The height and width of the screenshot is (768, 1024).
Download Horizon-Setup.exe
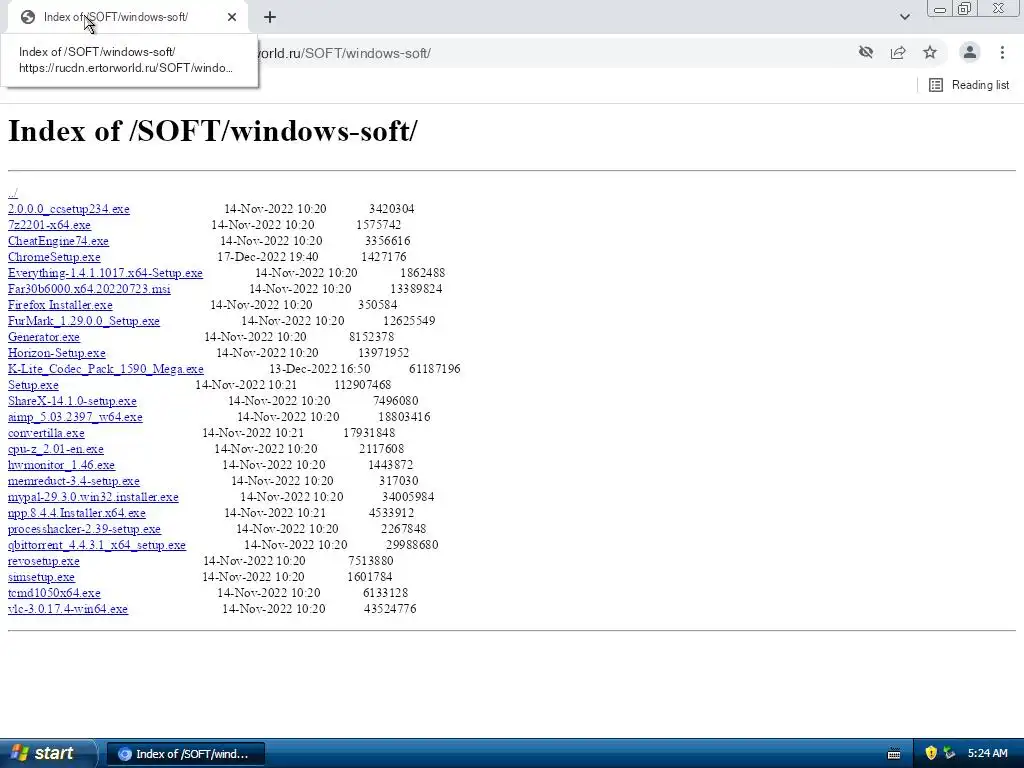pyautogui.click(x=56, y=353)
